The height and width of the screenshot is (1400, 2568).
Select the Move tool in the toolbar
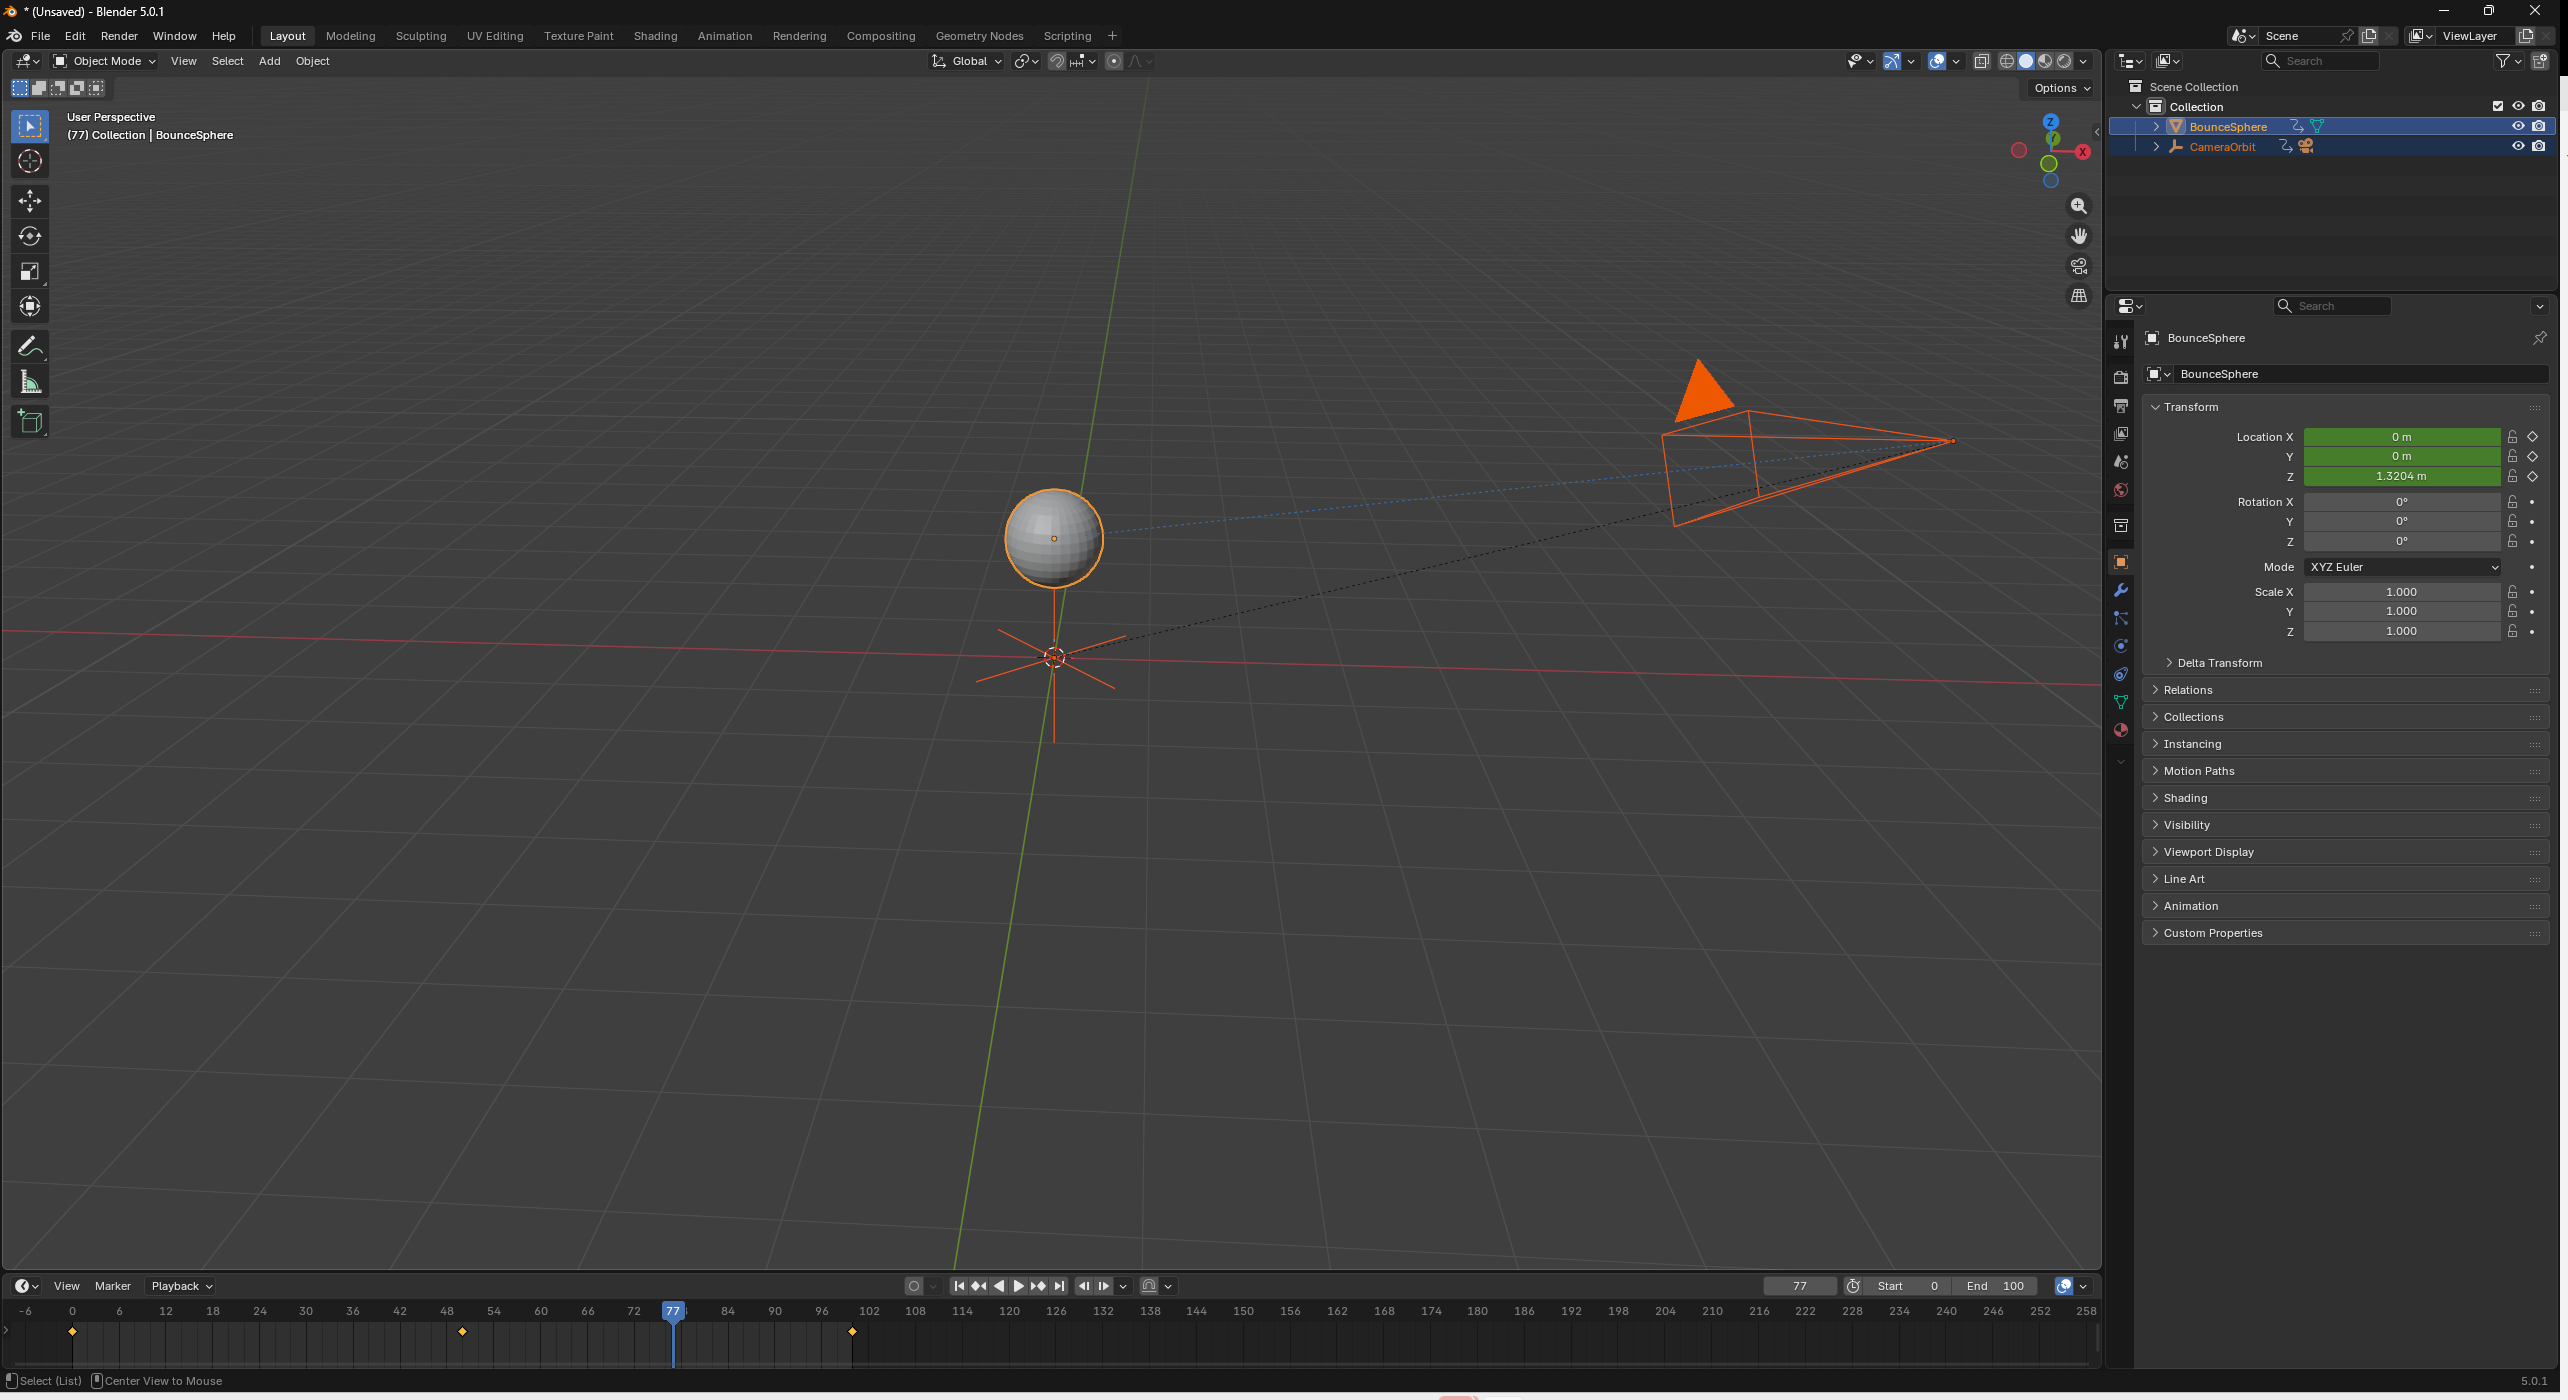(x=30, y=201)
